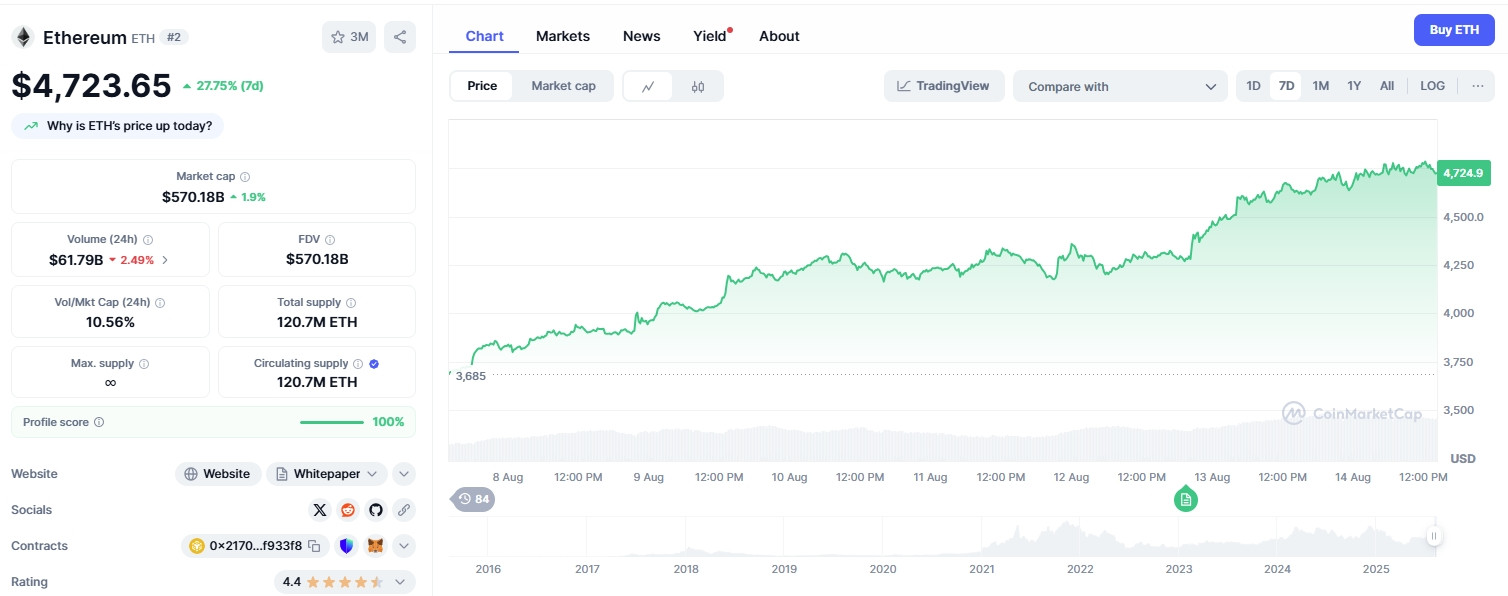
Task: Add Ethereum to watchlist via star button
Action: (348, 37)
